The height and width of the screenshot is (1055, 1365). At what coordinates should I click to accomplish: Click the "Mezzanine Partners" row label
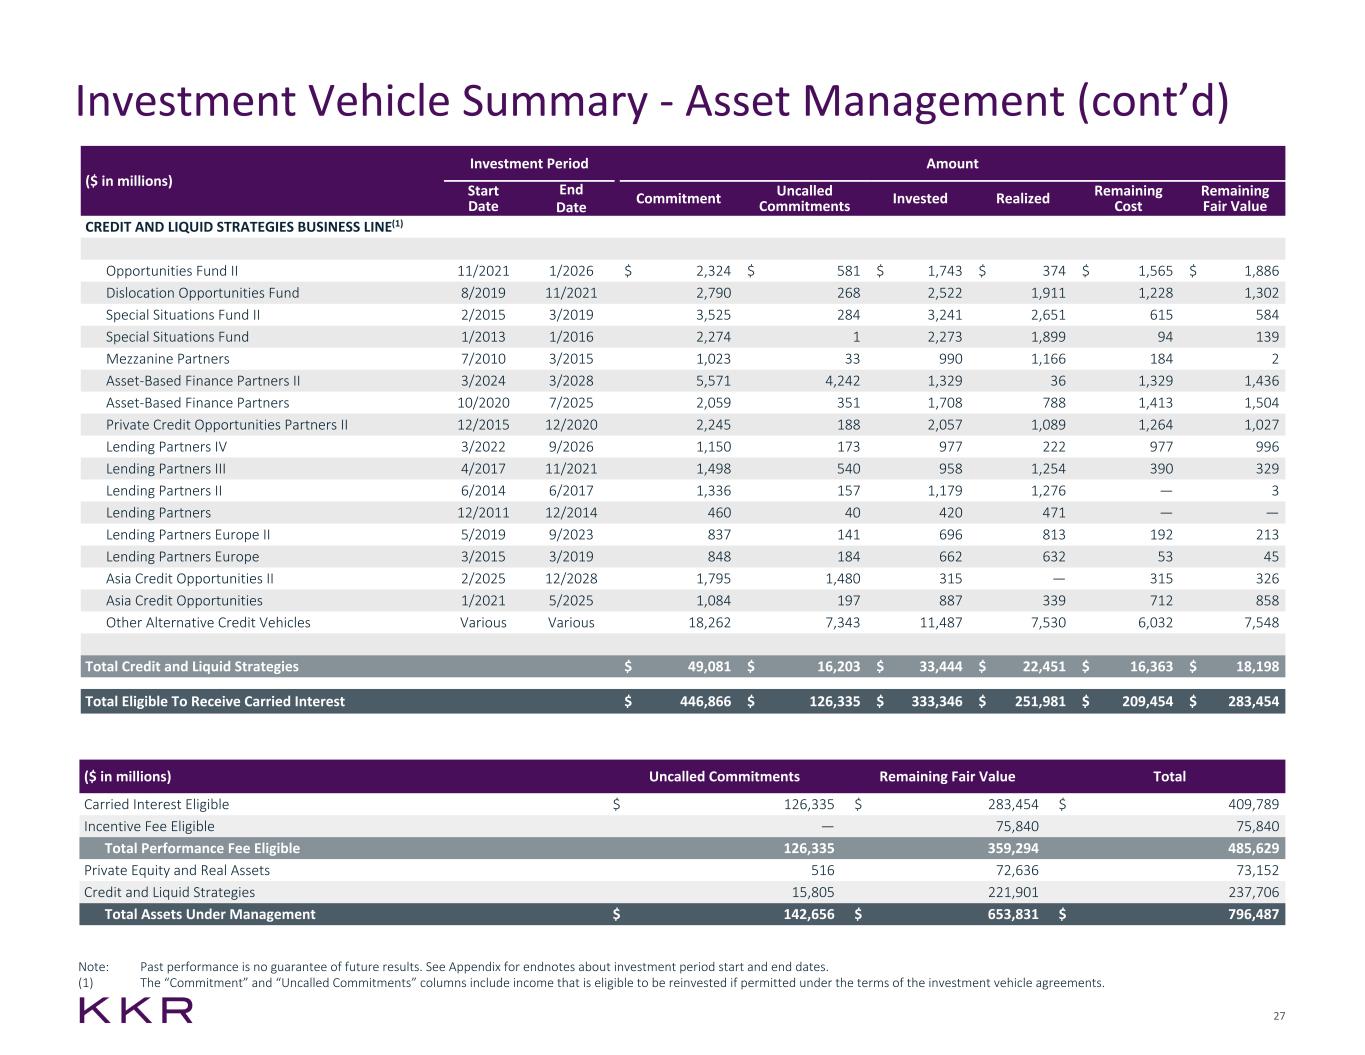168,359
